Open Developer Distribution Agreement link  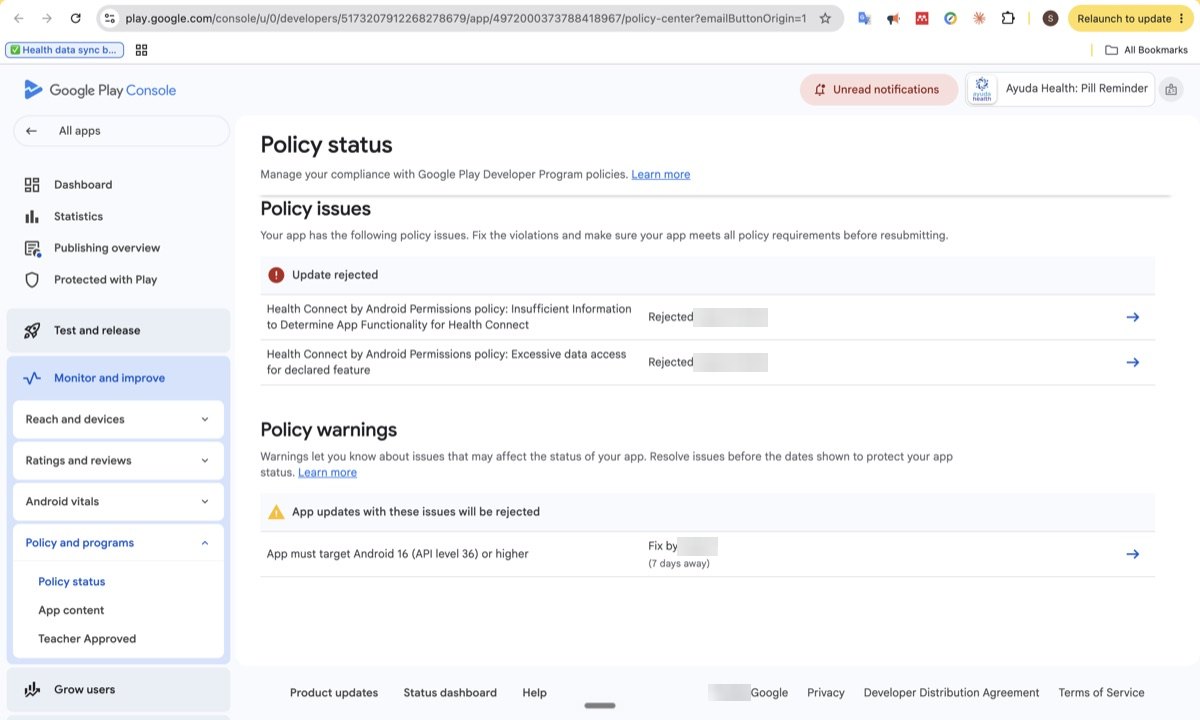pyautogui.click(x=951, y=692)
